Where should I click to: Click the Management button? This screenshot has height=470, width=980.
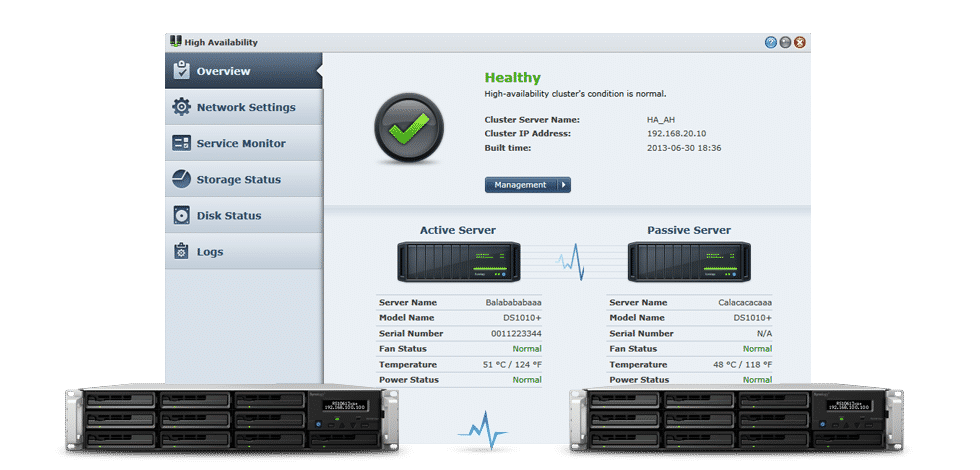tap(528, 185)
